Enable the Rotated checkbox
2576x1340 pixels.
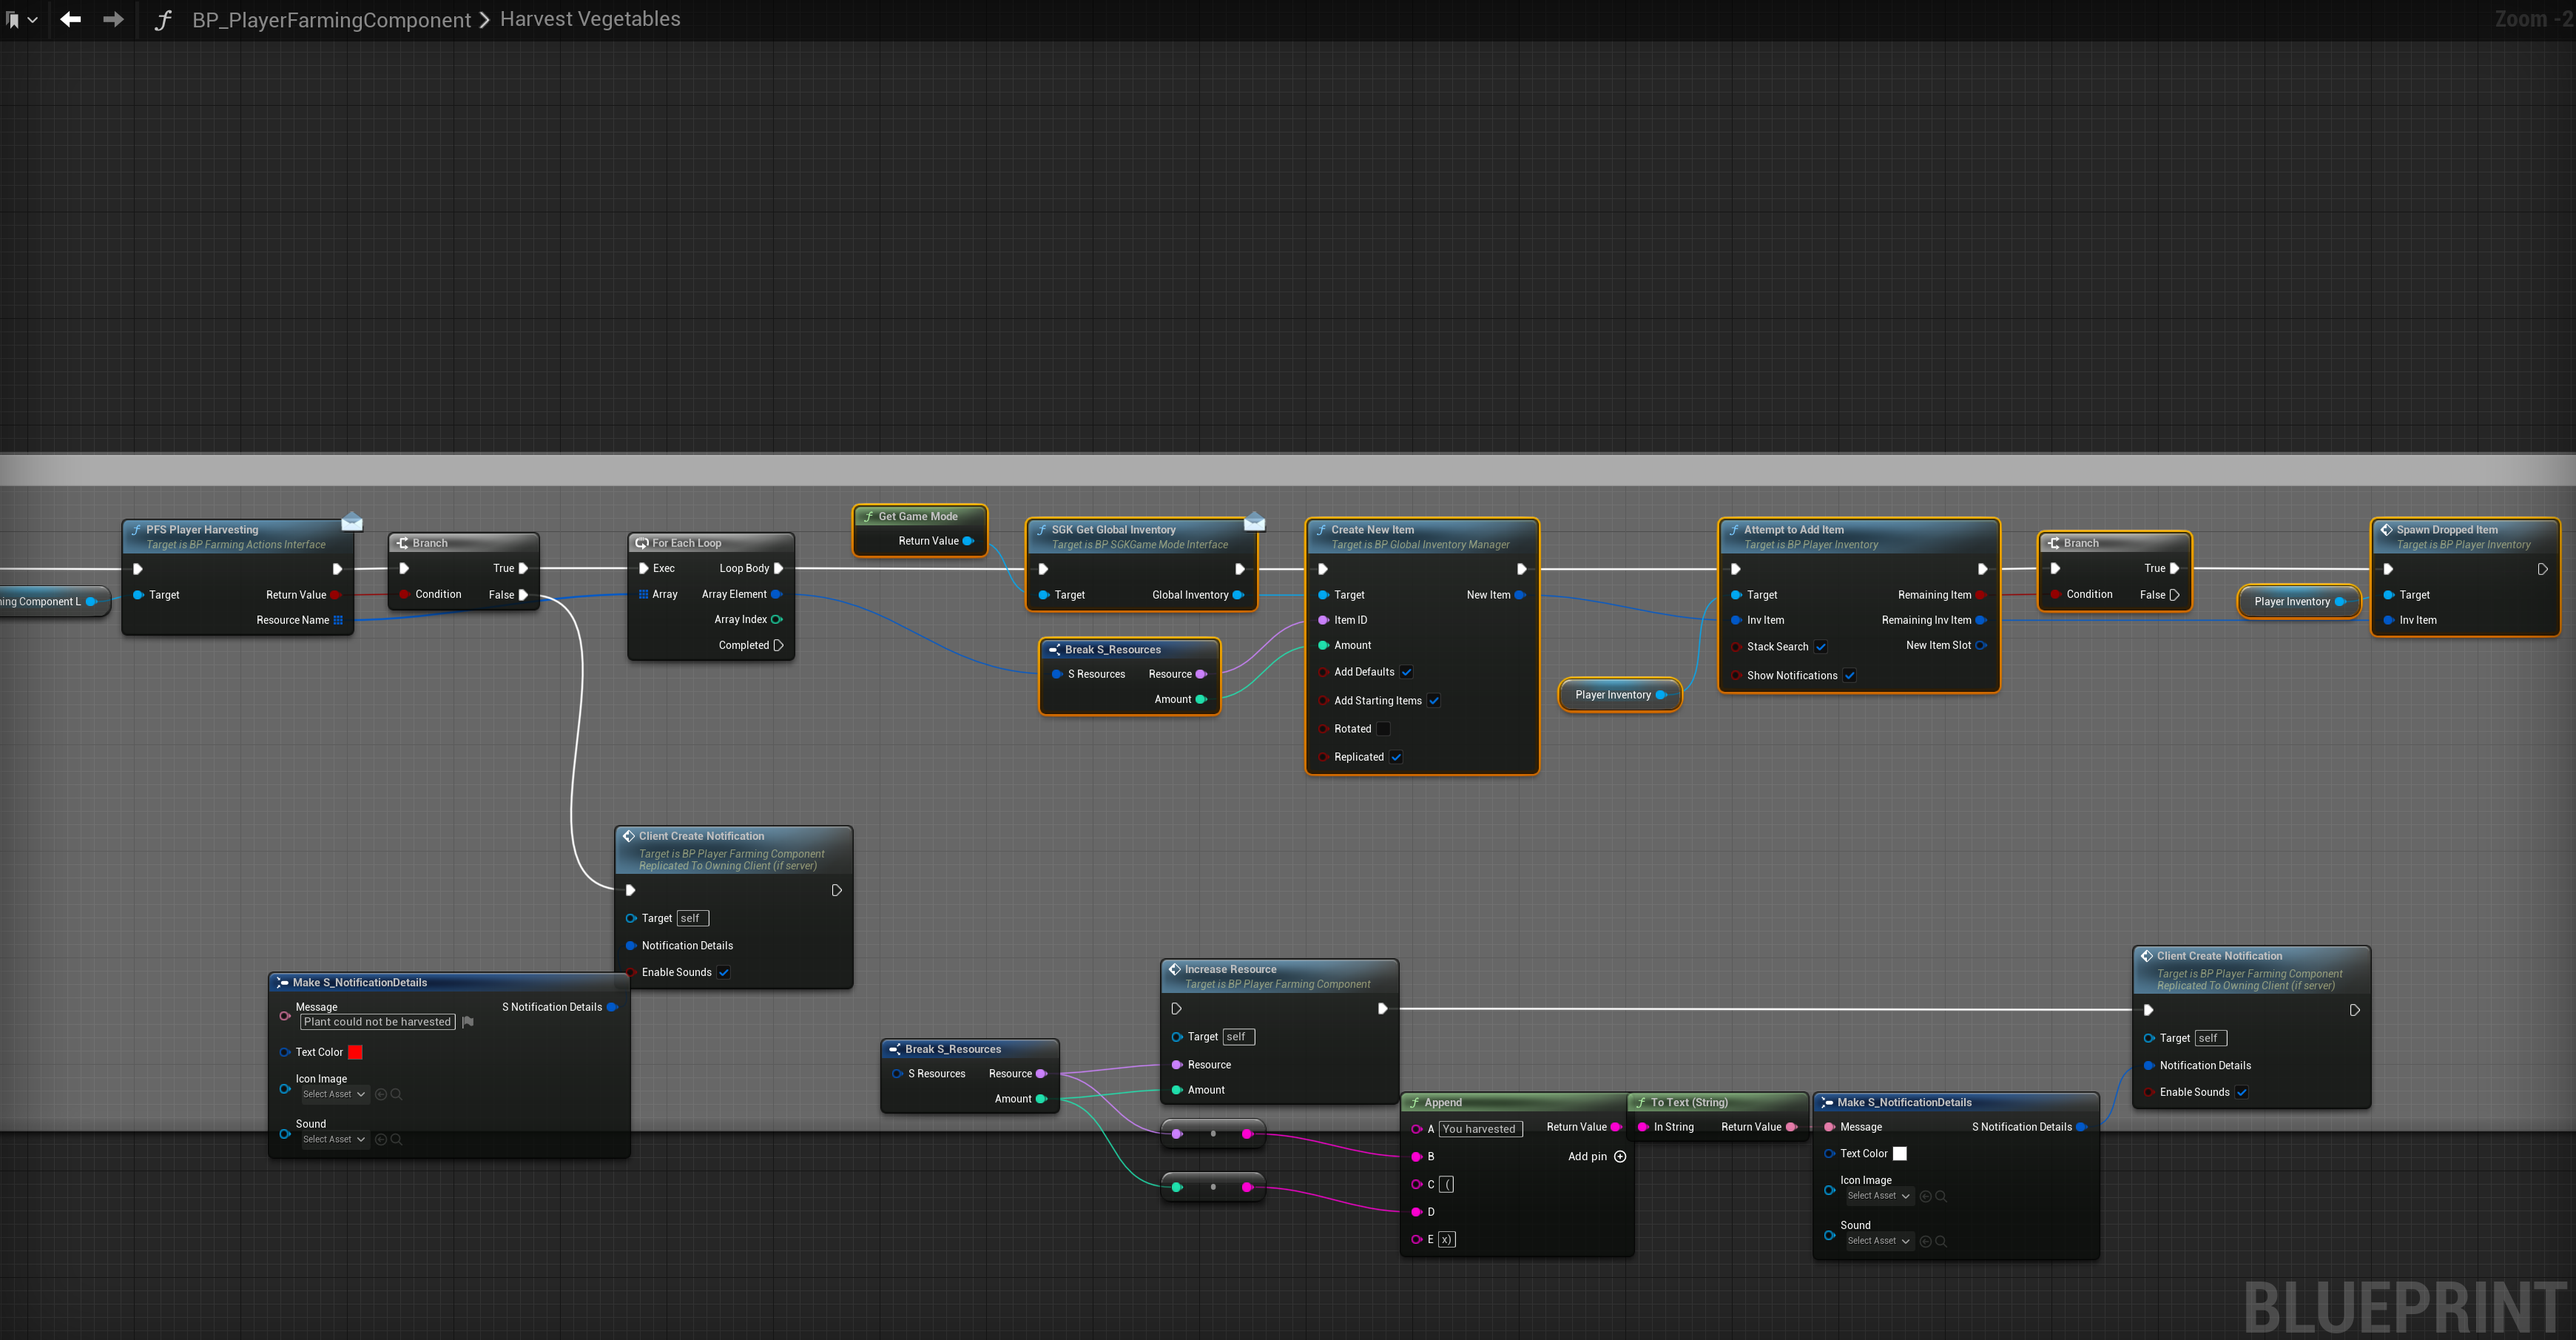1383,729
